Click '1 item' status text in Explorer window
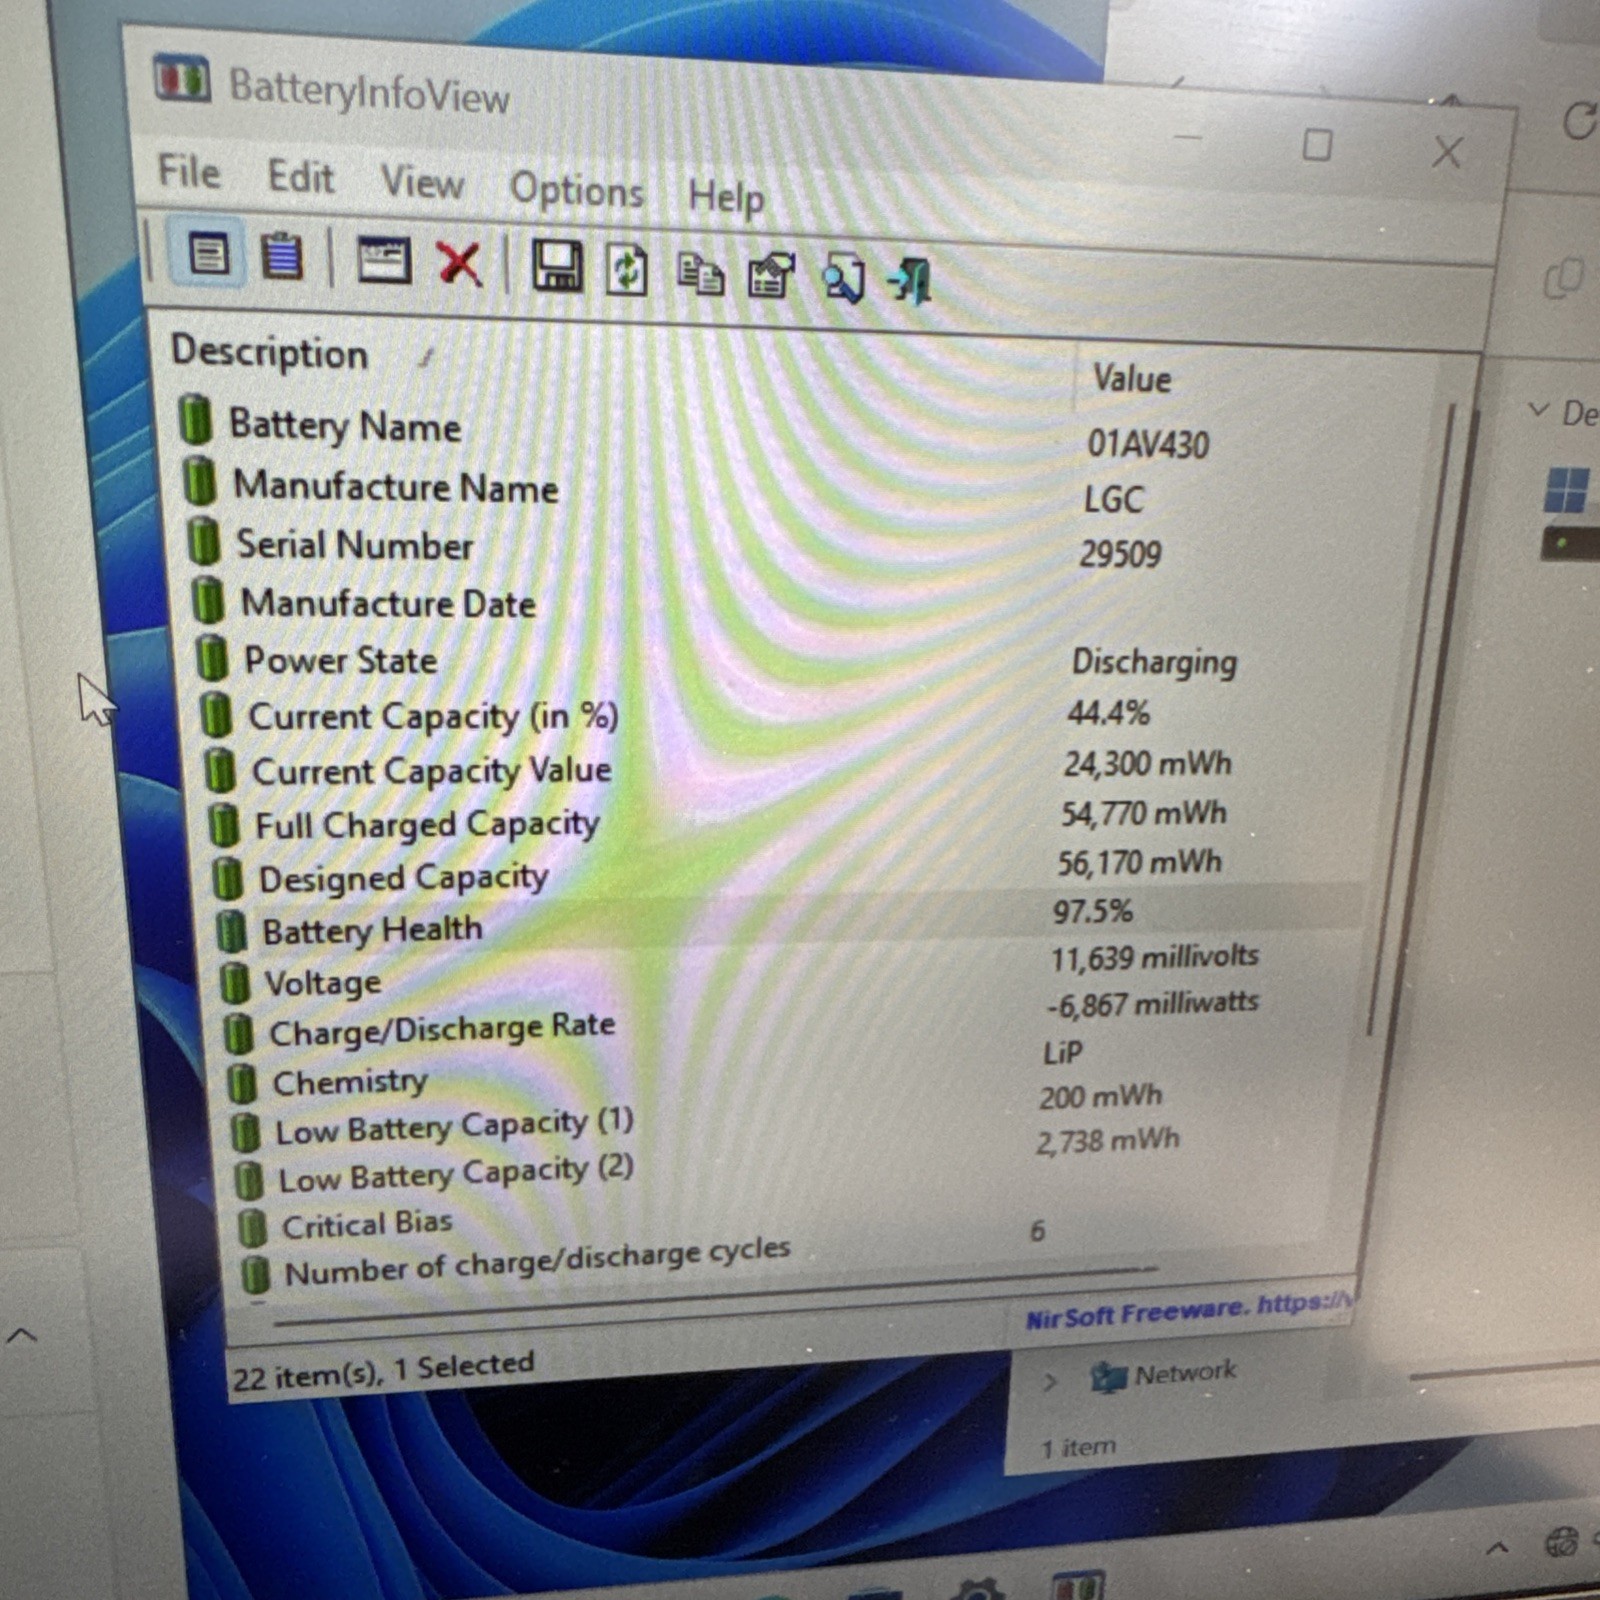Viewport: 1600px width, 1600px height. coord(1077,1447)
